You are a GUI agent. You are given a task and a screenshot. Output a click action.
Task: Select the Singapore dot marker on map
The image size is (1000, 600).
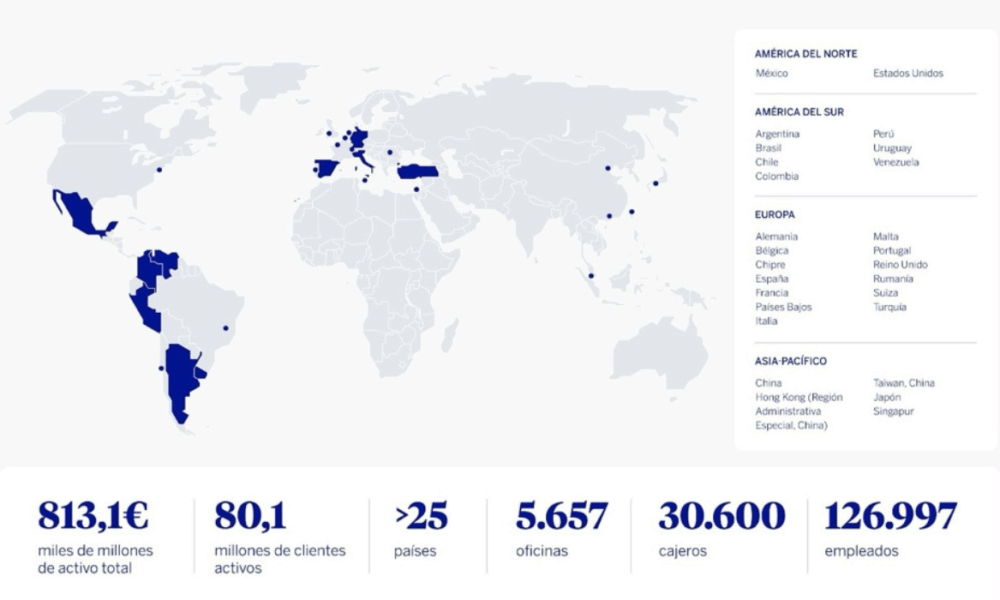pos(590,276)
